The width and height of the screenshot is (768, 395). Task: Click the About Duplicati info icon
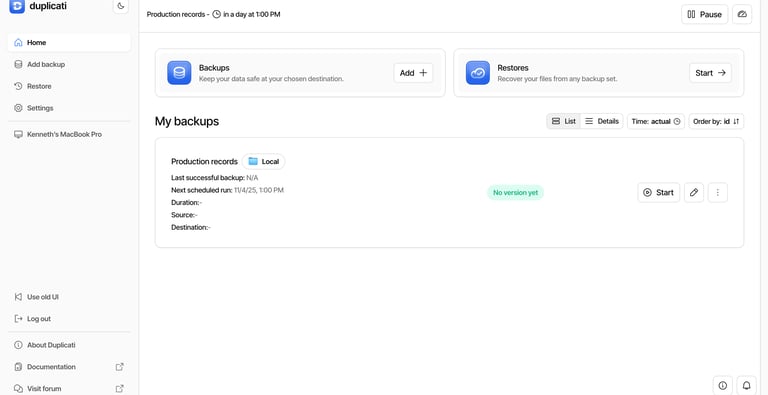point(18,345)
